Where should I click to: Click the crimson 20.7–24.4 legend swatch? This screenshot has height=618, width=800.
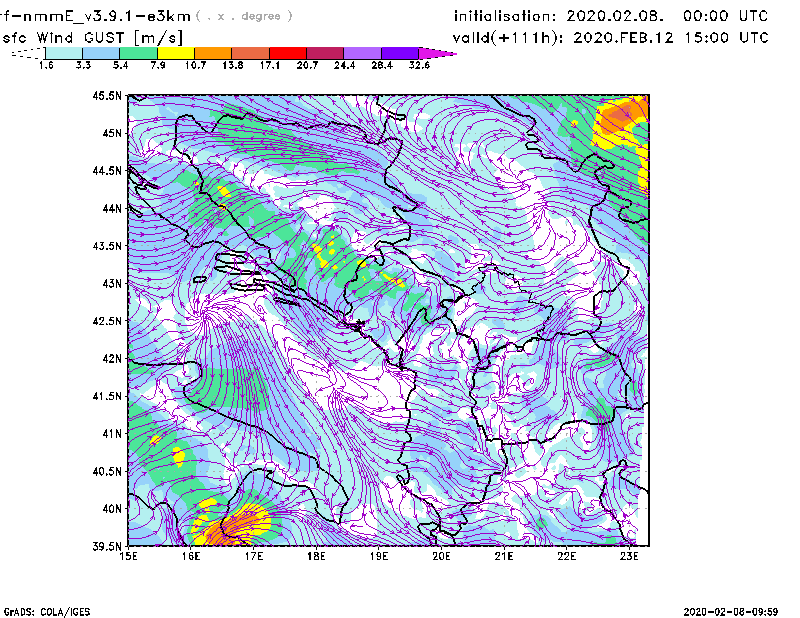point(325,53)
